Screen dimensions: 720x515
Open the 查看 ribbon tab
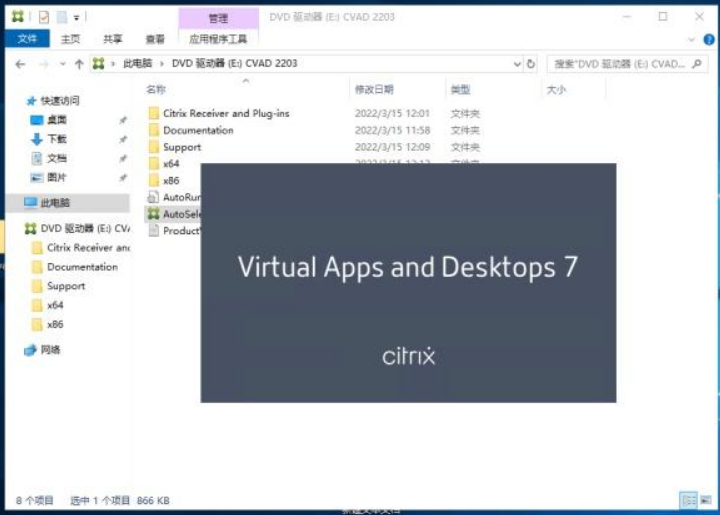(x=155, y=39)
